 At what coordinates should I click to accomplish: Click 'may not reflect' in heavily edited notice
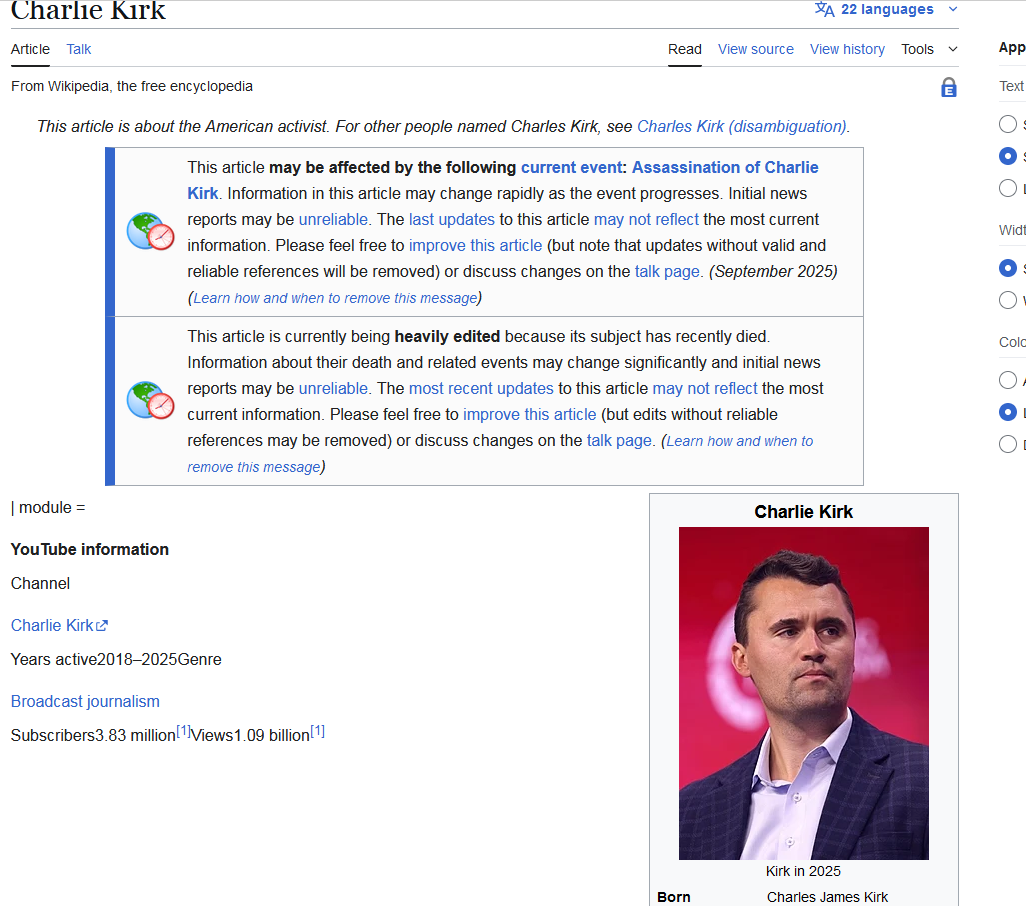point(705,389)
